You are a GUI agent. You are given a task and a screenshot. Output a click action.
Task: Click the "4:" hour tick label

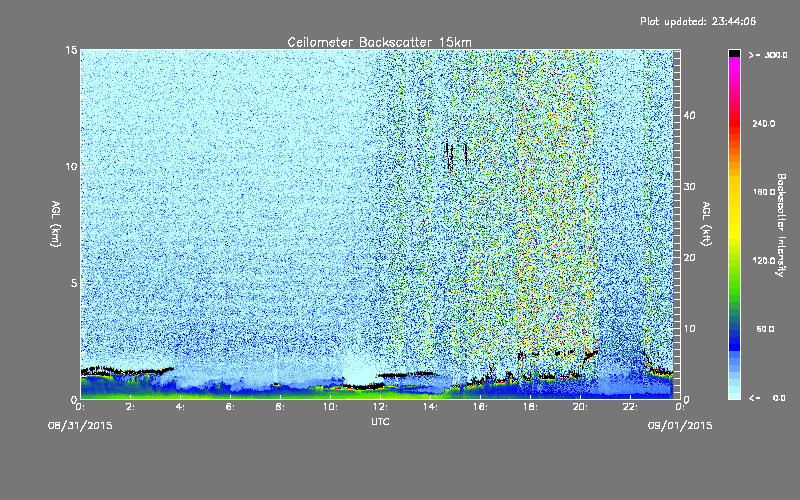[181, 407]
